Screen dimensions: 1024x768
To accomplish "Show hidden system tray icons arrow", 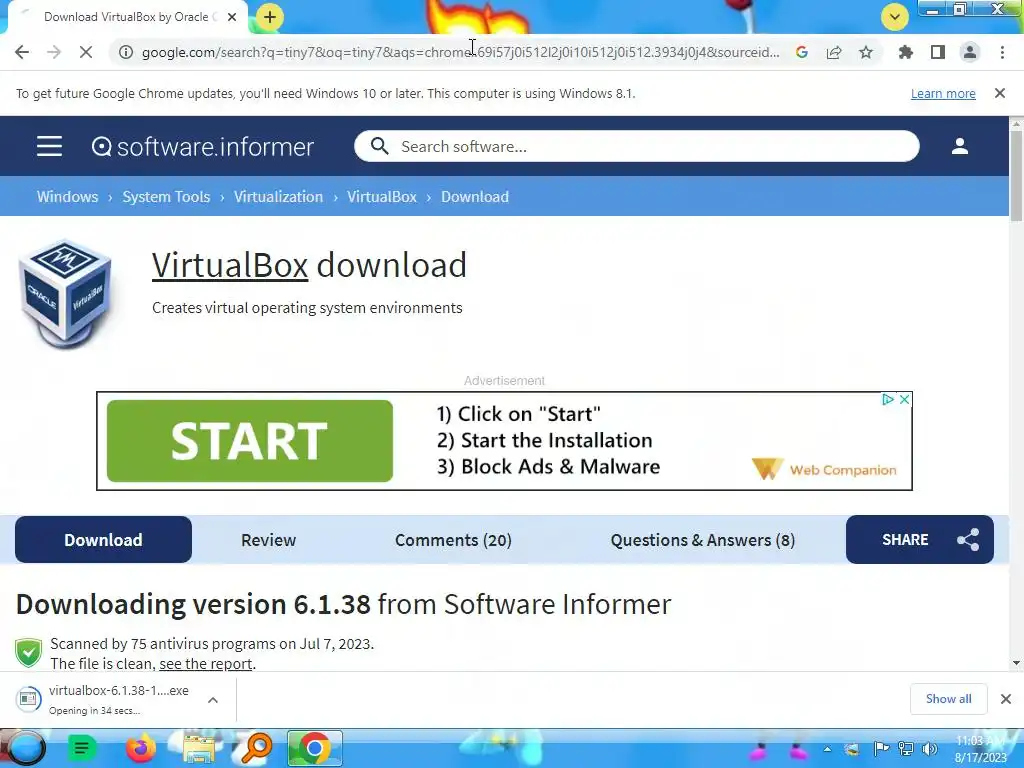I will pyautogui.click(x=827, y=749).
